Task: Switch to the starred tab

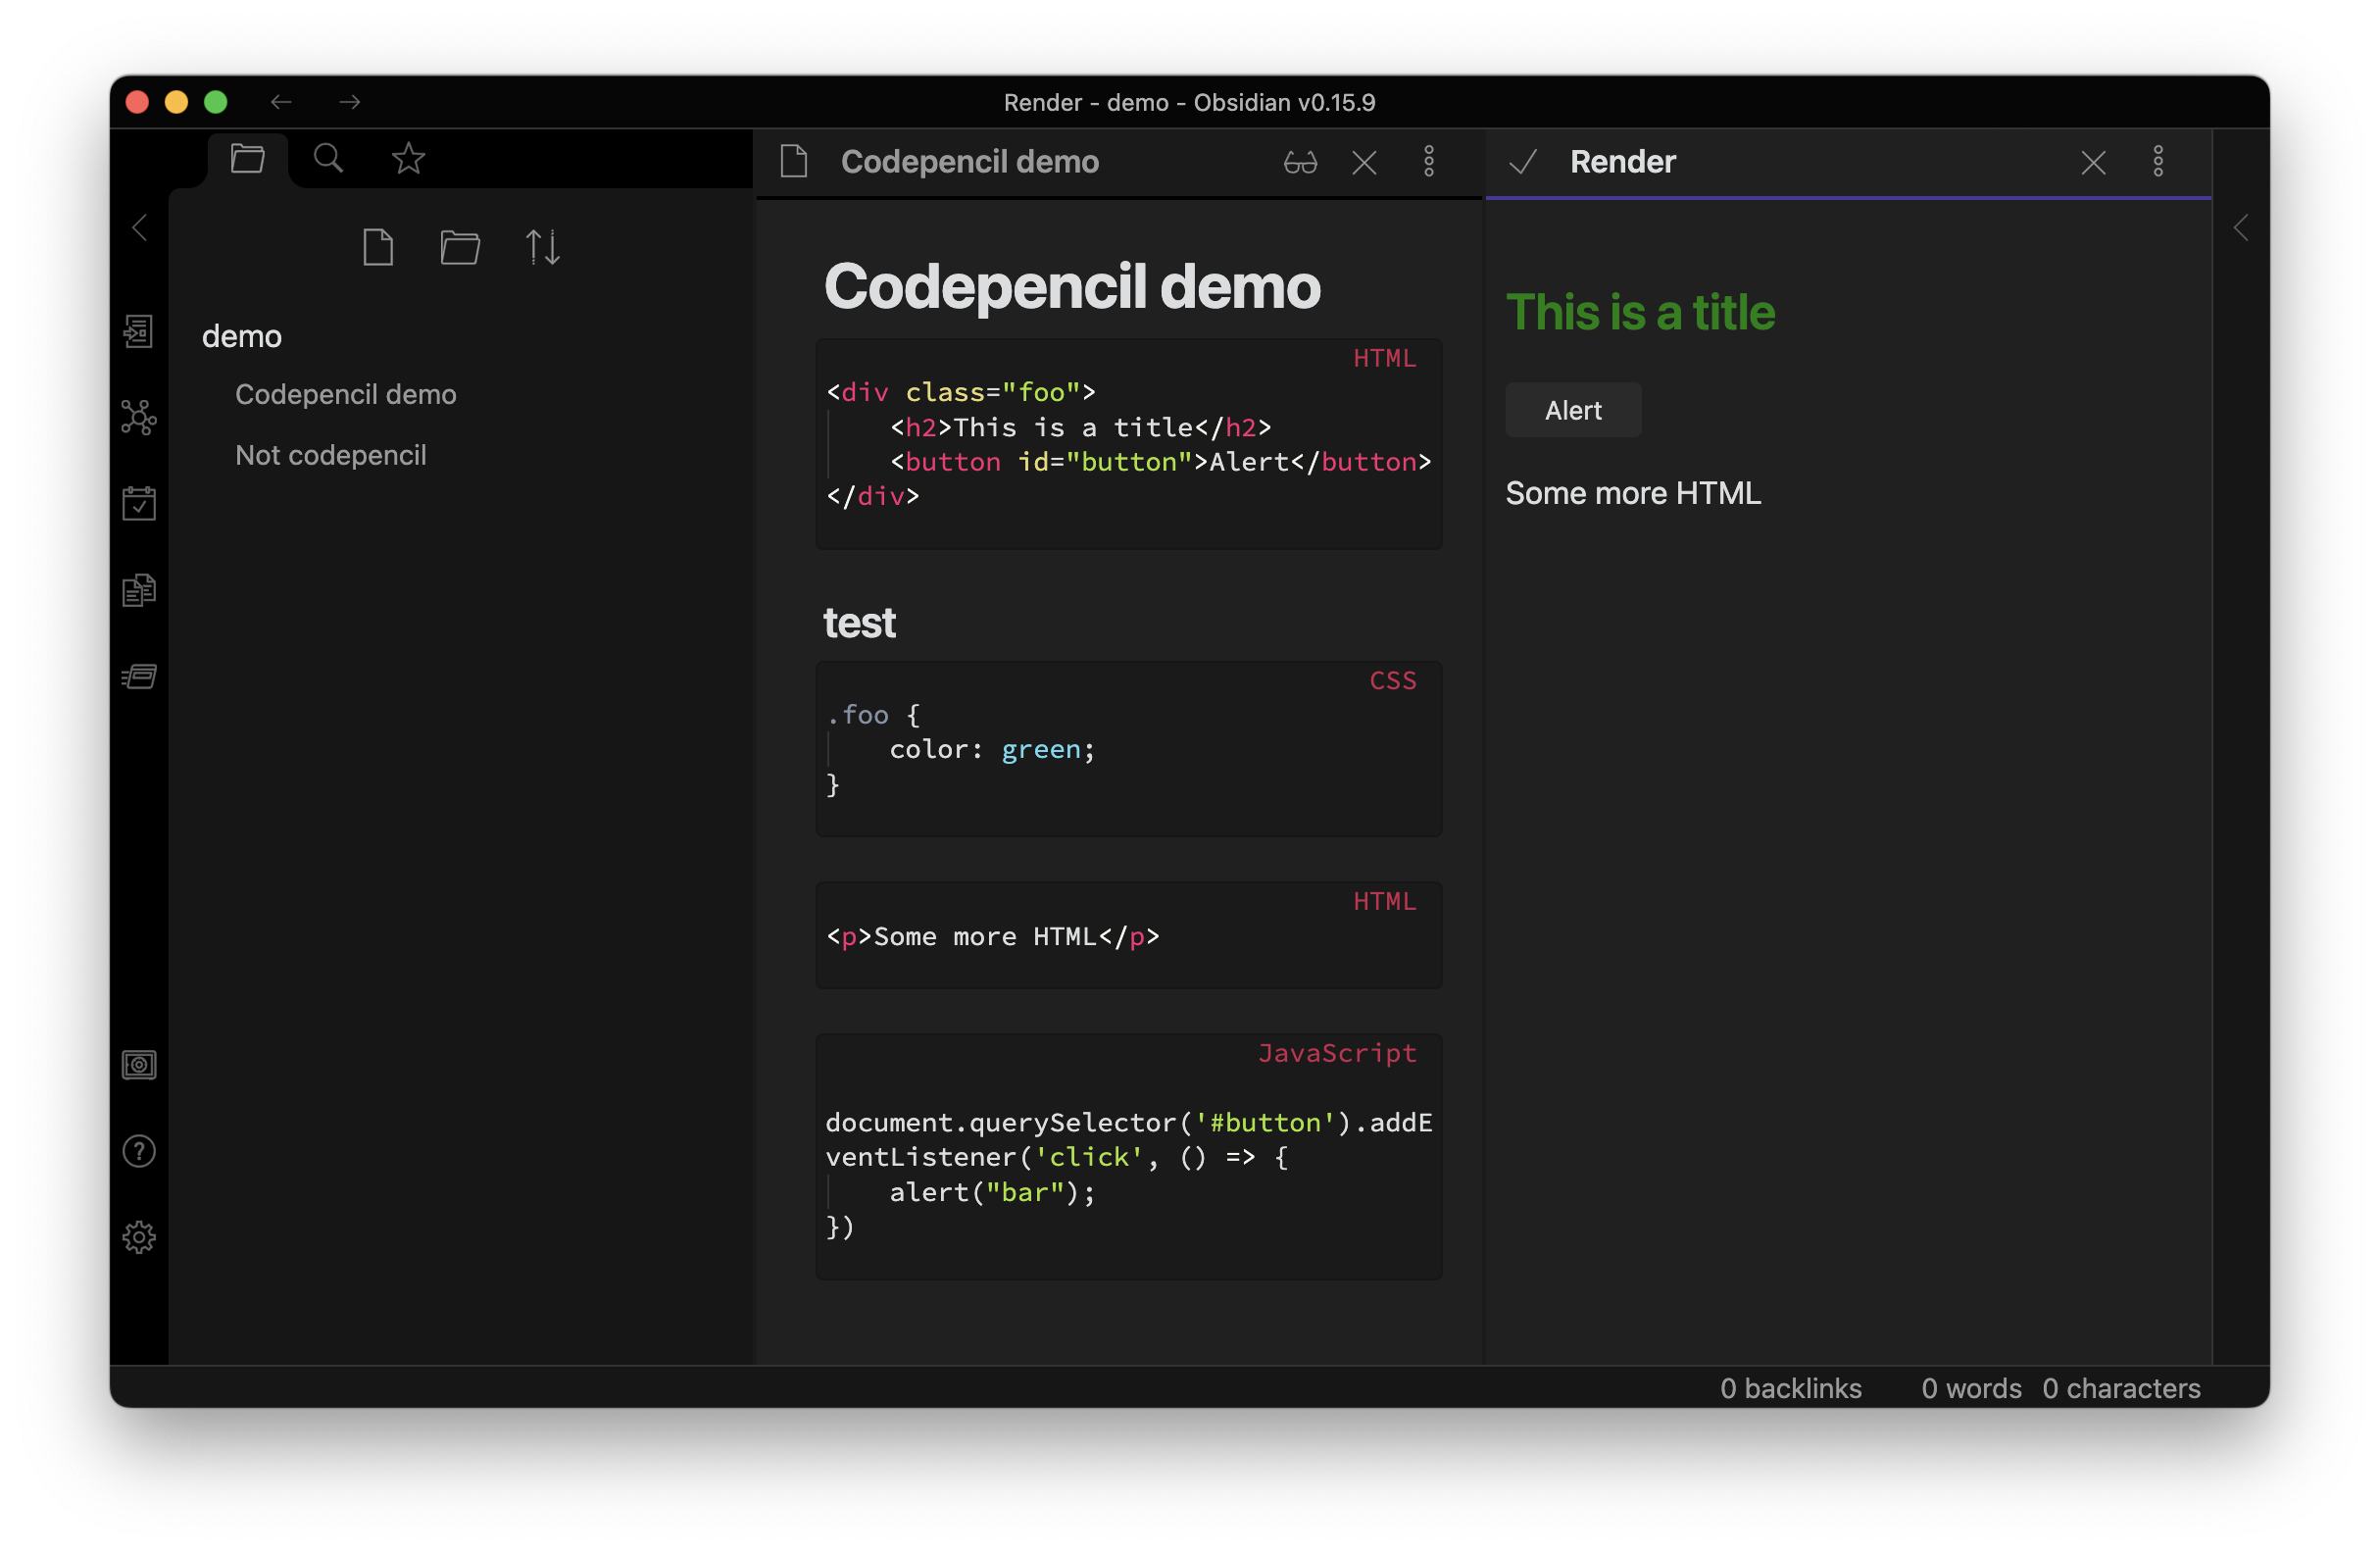Action: [408, 158]
